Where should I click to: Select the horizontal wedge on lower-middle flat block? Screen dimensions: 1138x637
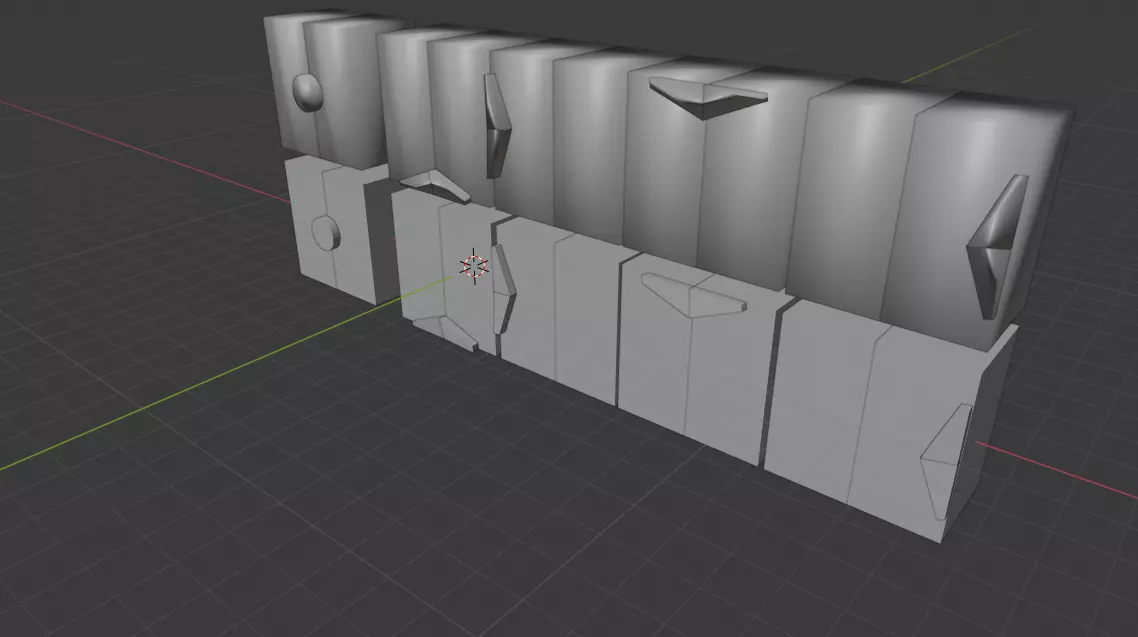tap(693, 295)
